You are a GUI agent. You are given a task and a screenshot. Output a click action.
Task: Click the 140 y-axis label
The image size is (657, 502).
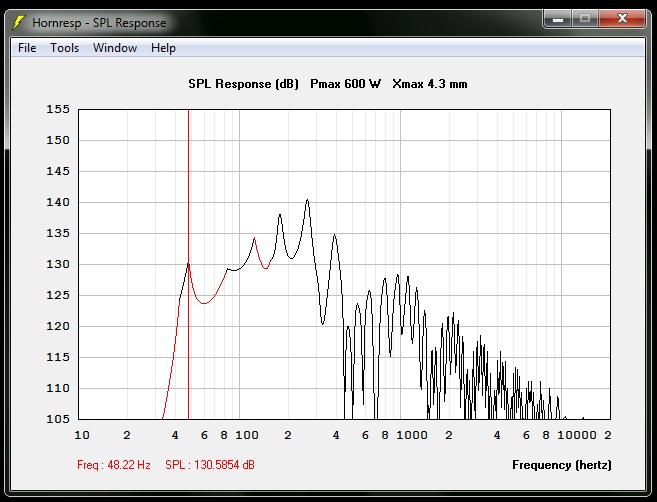[x=58, y=202]
